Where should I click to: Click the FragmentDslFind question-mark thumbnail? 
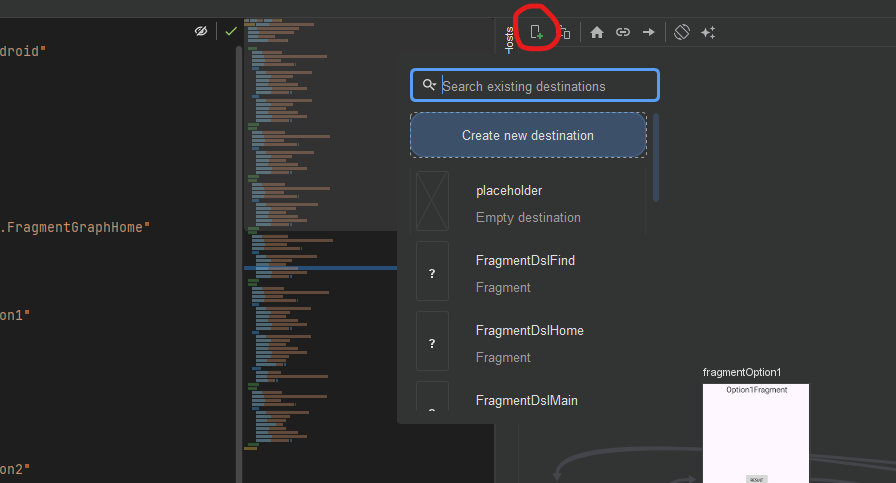[x=432, y=272]
